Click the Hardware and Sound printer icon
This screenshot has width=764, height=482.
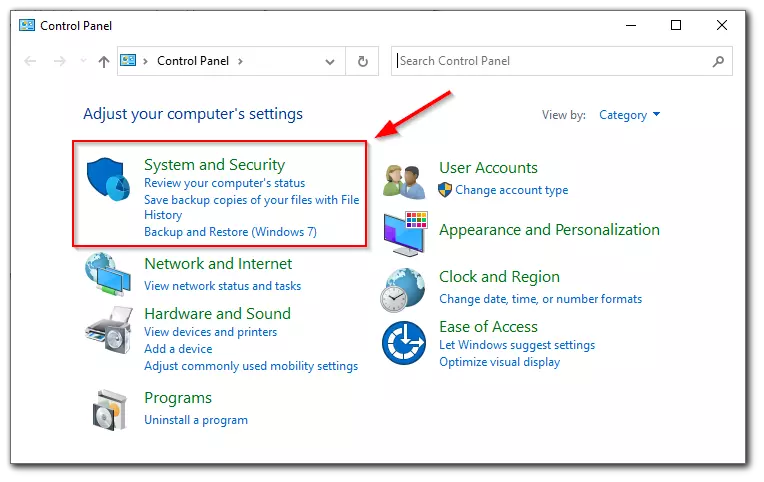[109, 330]
